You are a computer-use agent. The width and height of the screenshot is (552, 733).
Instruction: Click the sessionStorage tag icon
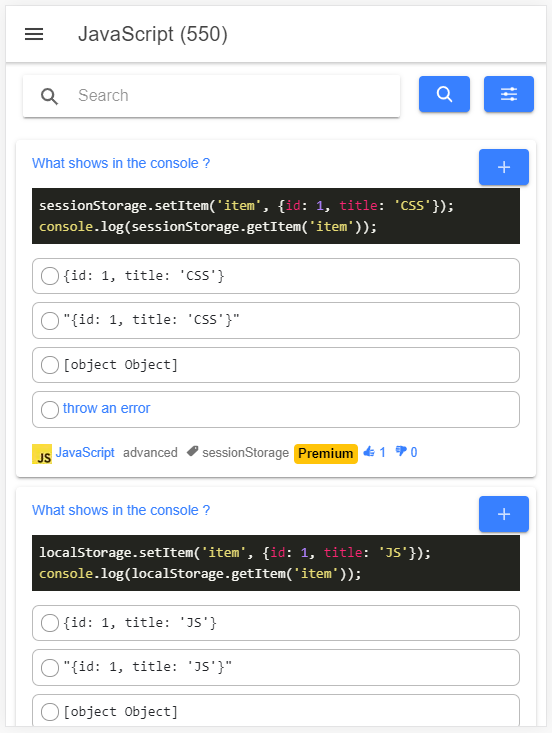pyautogui.click(x=192, y=452)
